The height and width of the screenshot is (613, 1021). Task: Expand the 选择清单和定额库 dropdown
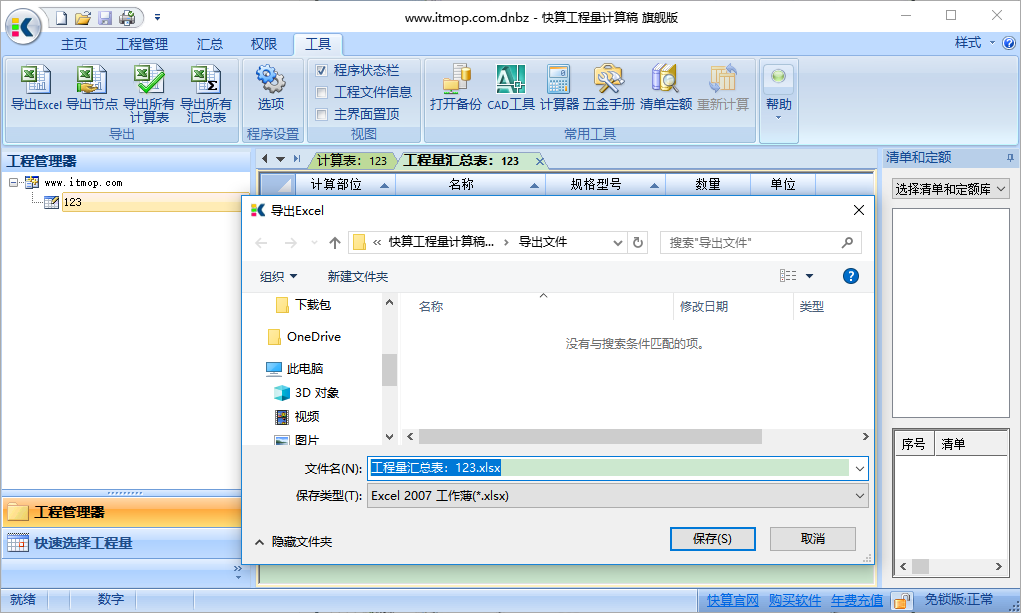coord(950,188)
